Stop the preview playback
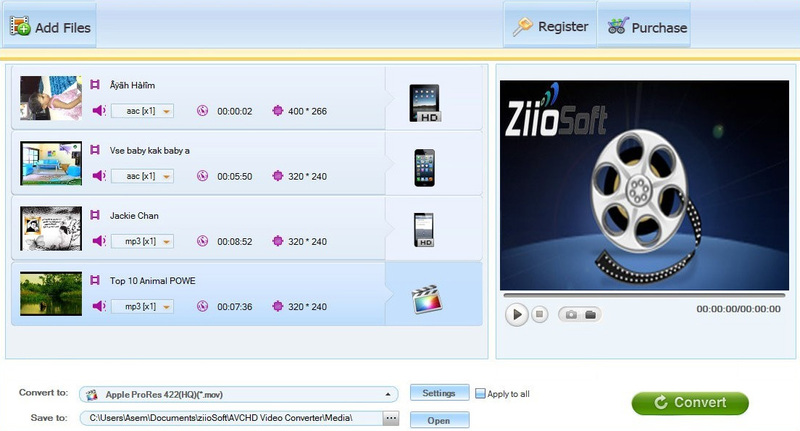 click(x=539, y=314)
